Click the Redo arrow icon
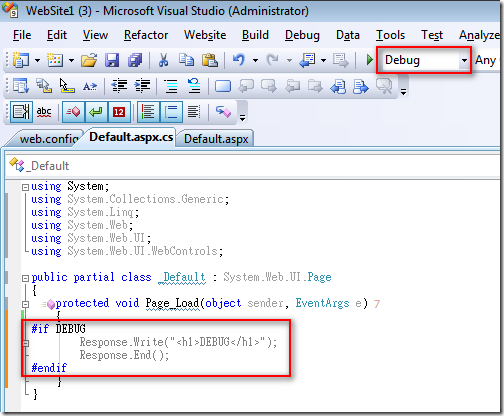The image size is (504, 416). pos(273,60)
